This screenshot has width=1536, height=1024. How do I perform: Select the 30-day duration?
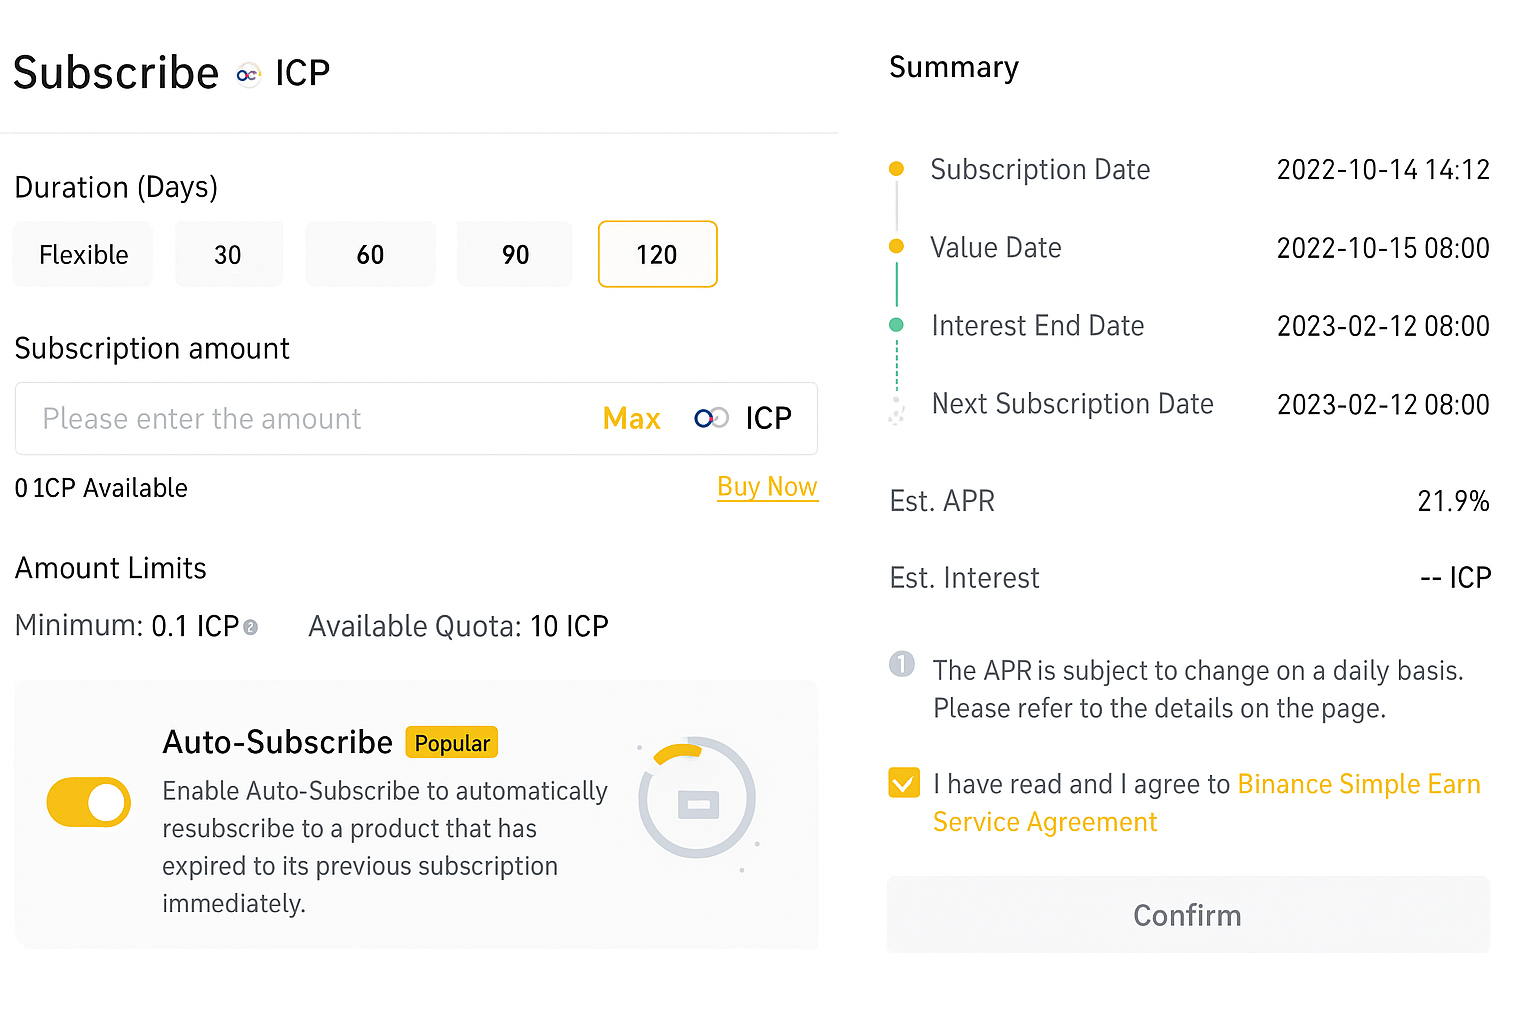228,254
